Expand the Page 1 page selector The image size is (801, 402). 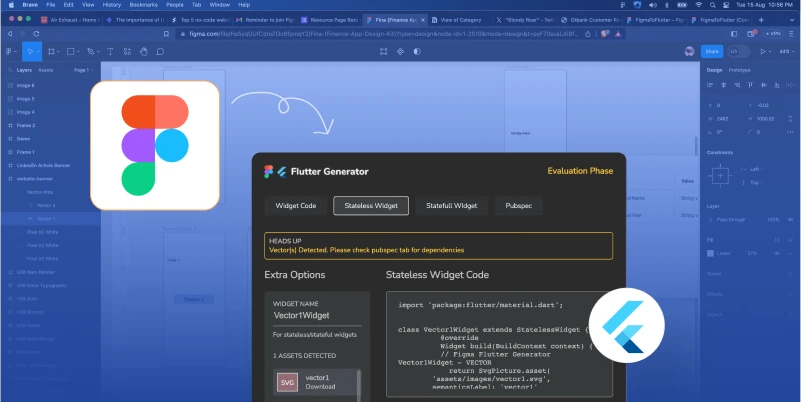click(x=83, y=70)
